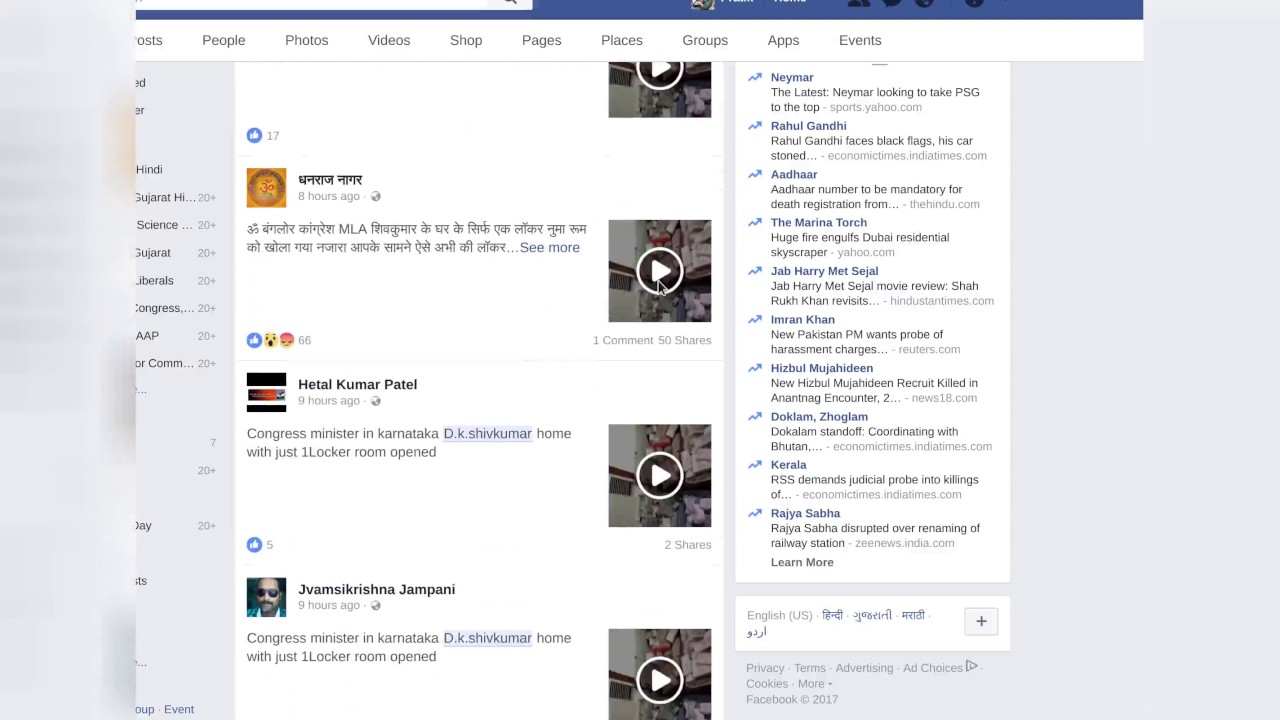The height and width of the screenshot is (720, 1280).
Task: Click the like icon with 5 reactions
Action: coord(254,545)
